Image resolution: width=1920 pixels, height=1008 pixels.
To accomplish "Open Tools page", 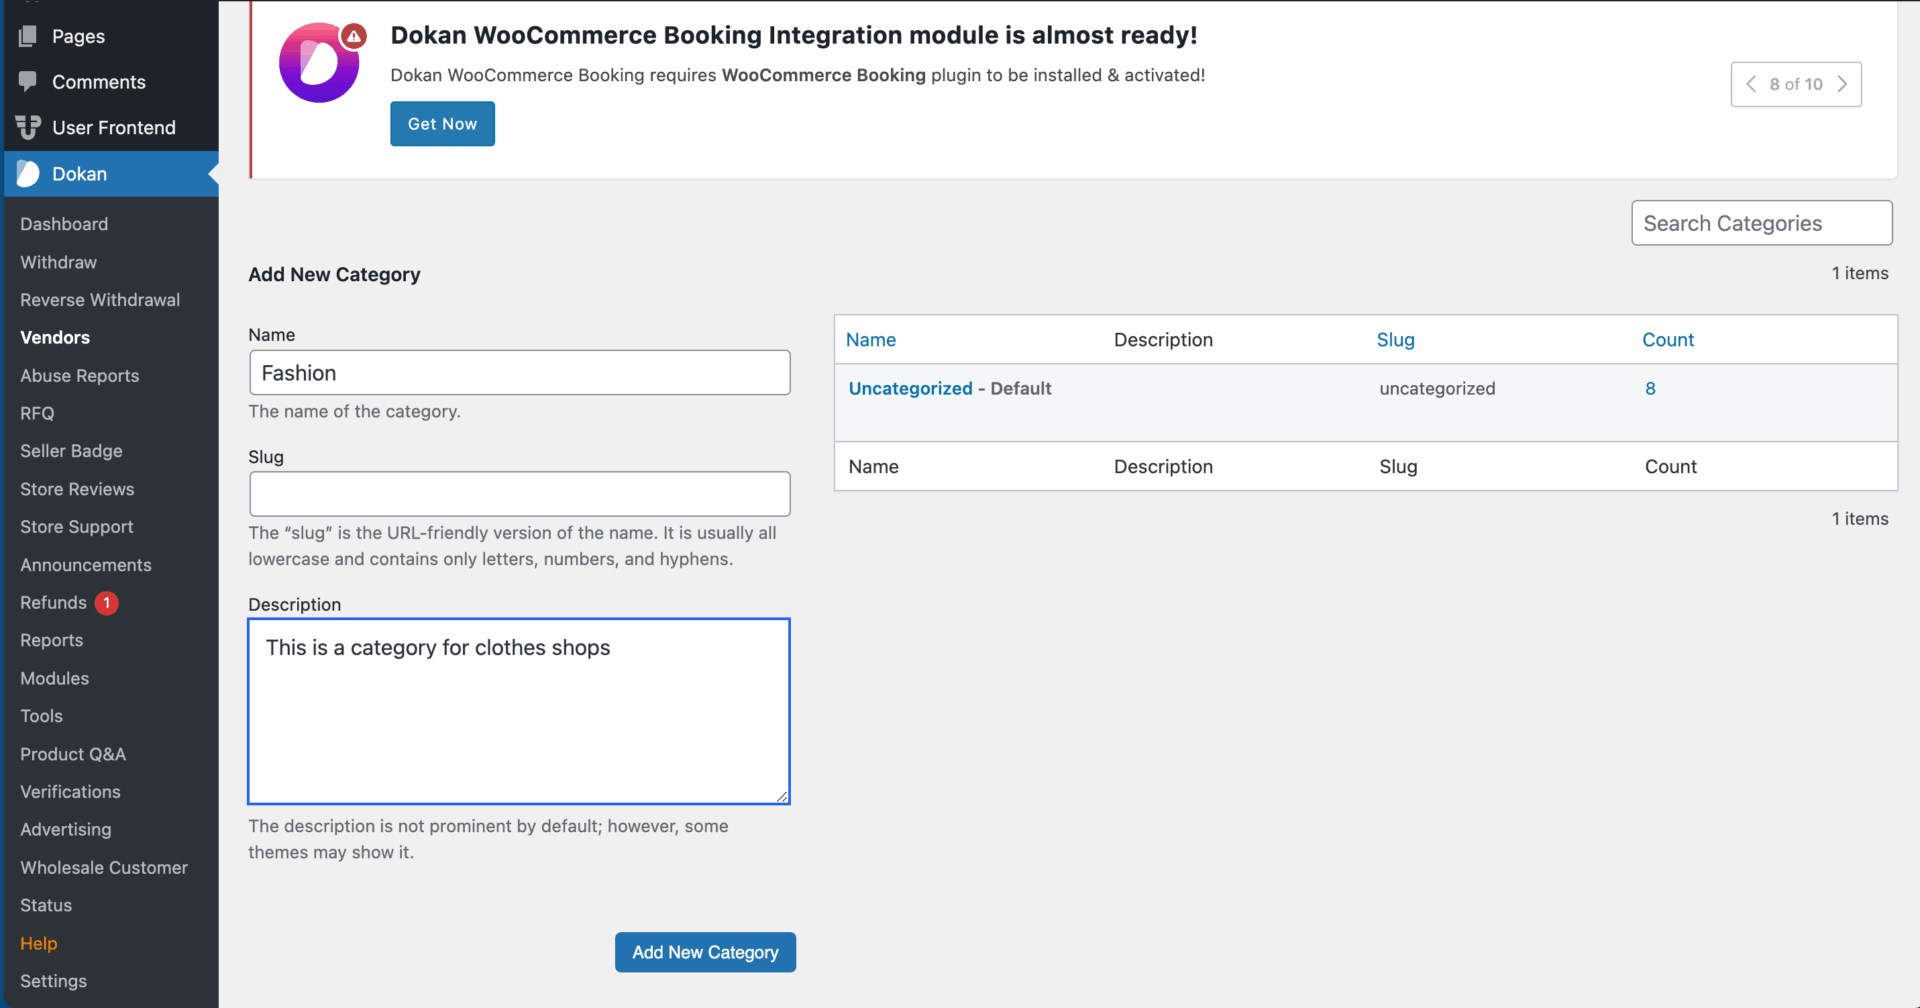I will pyautogui.click(x=41, y=716).
